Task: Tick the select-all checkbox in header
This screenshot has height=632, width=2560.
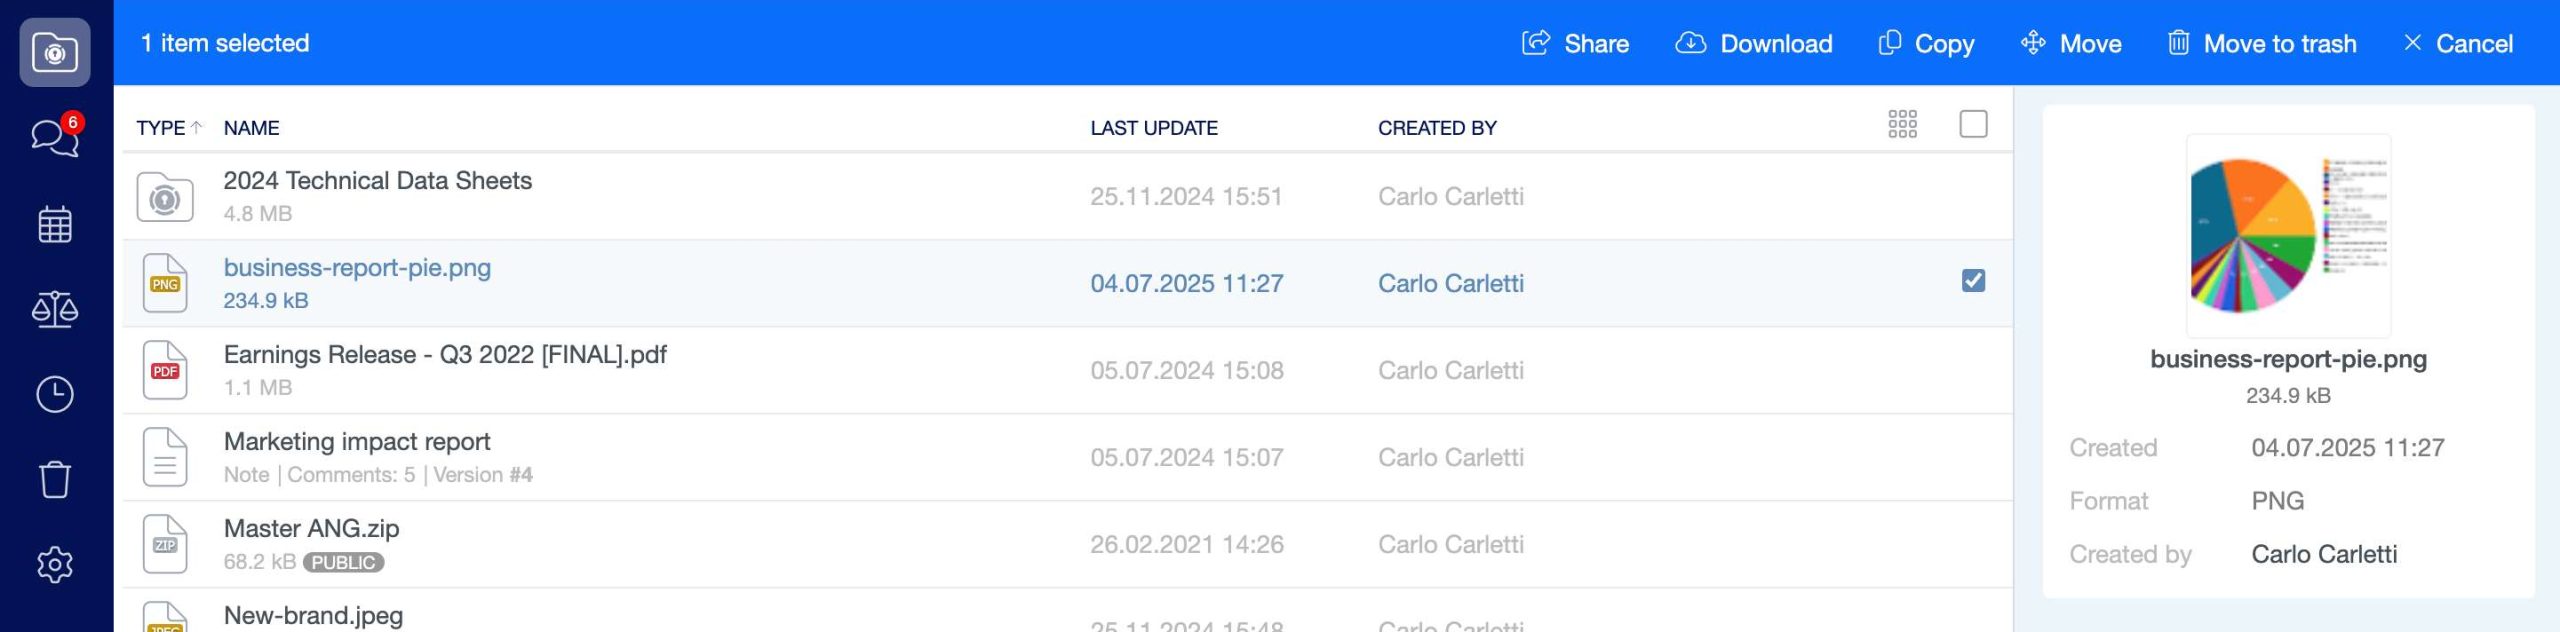Action: coord(1973,124)
